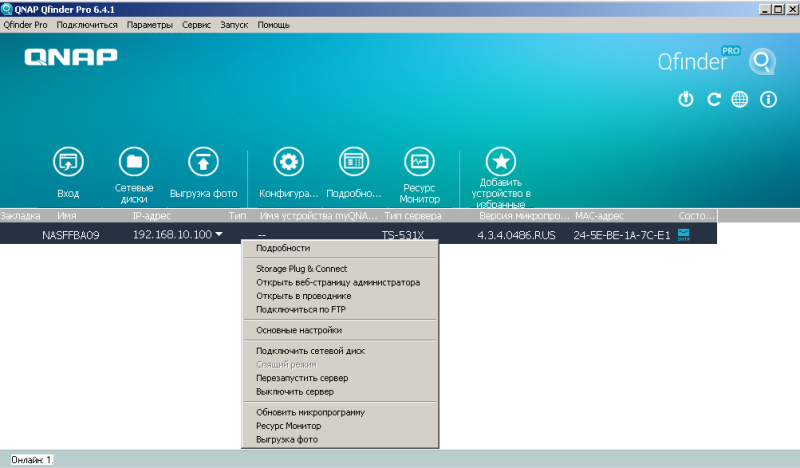
Task: Click the Подробно details icon
Action: [354, 162]
